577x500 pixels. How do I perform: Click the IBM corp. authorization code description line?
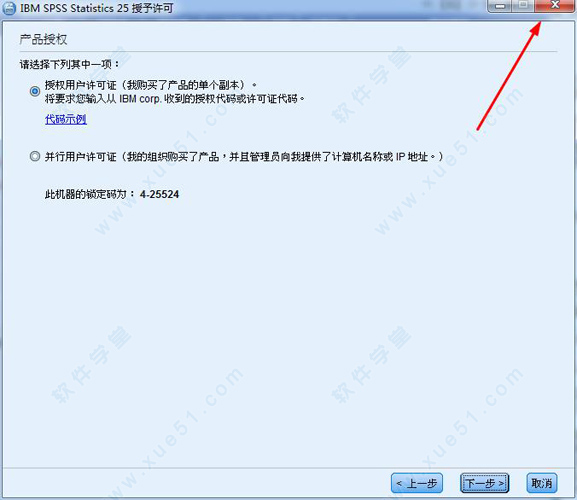click(175, 99)
